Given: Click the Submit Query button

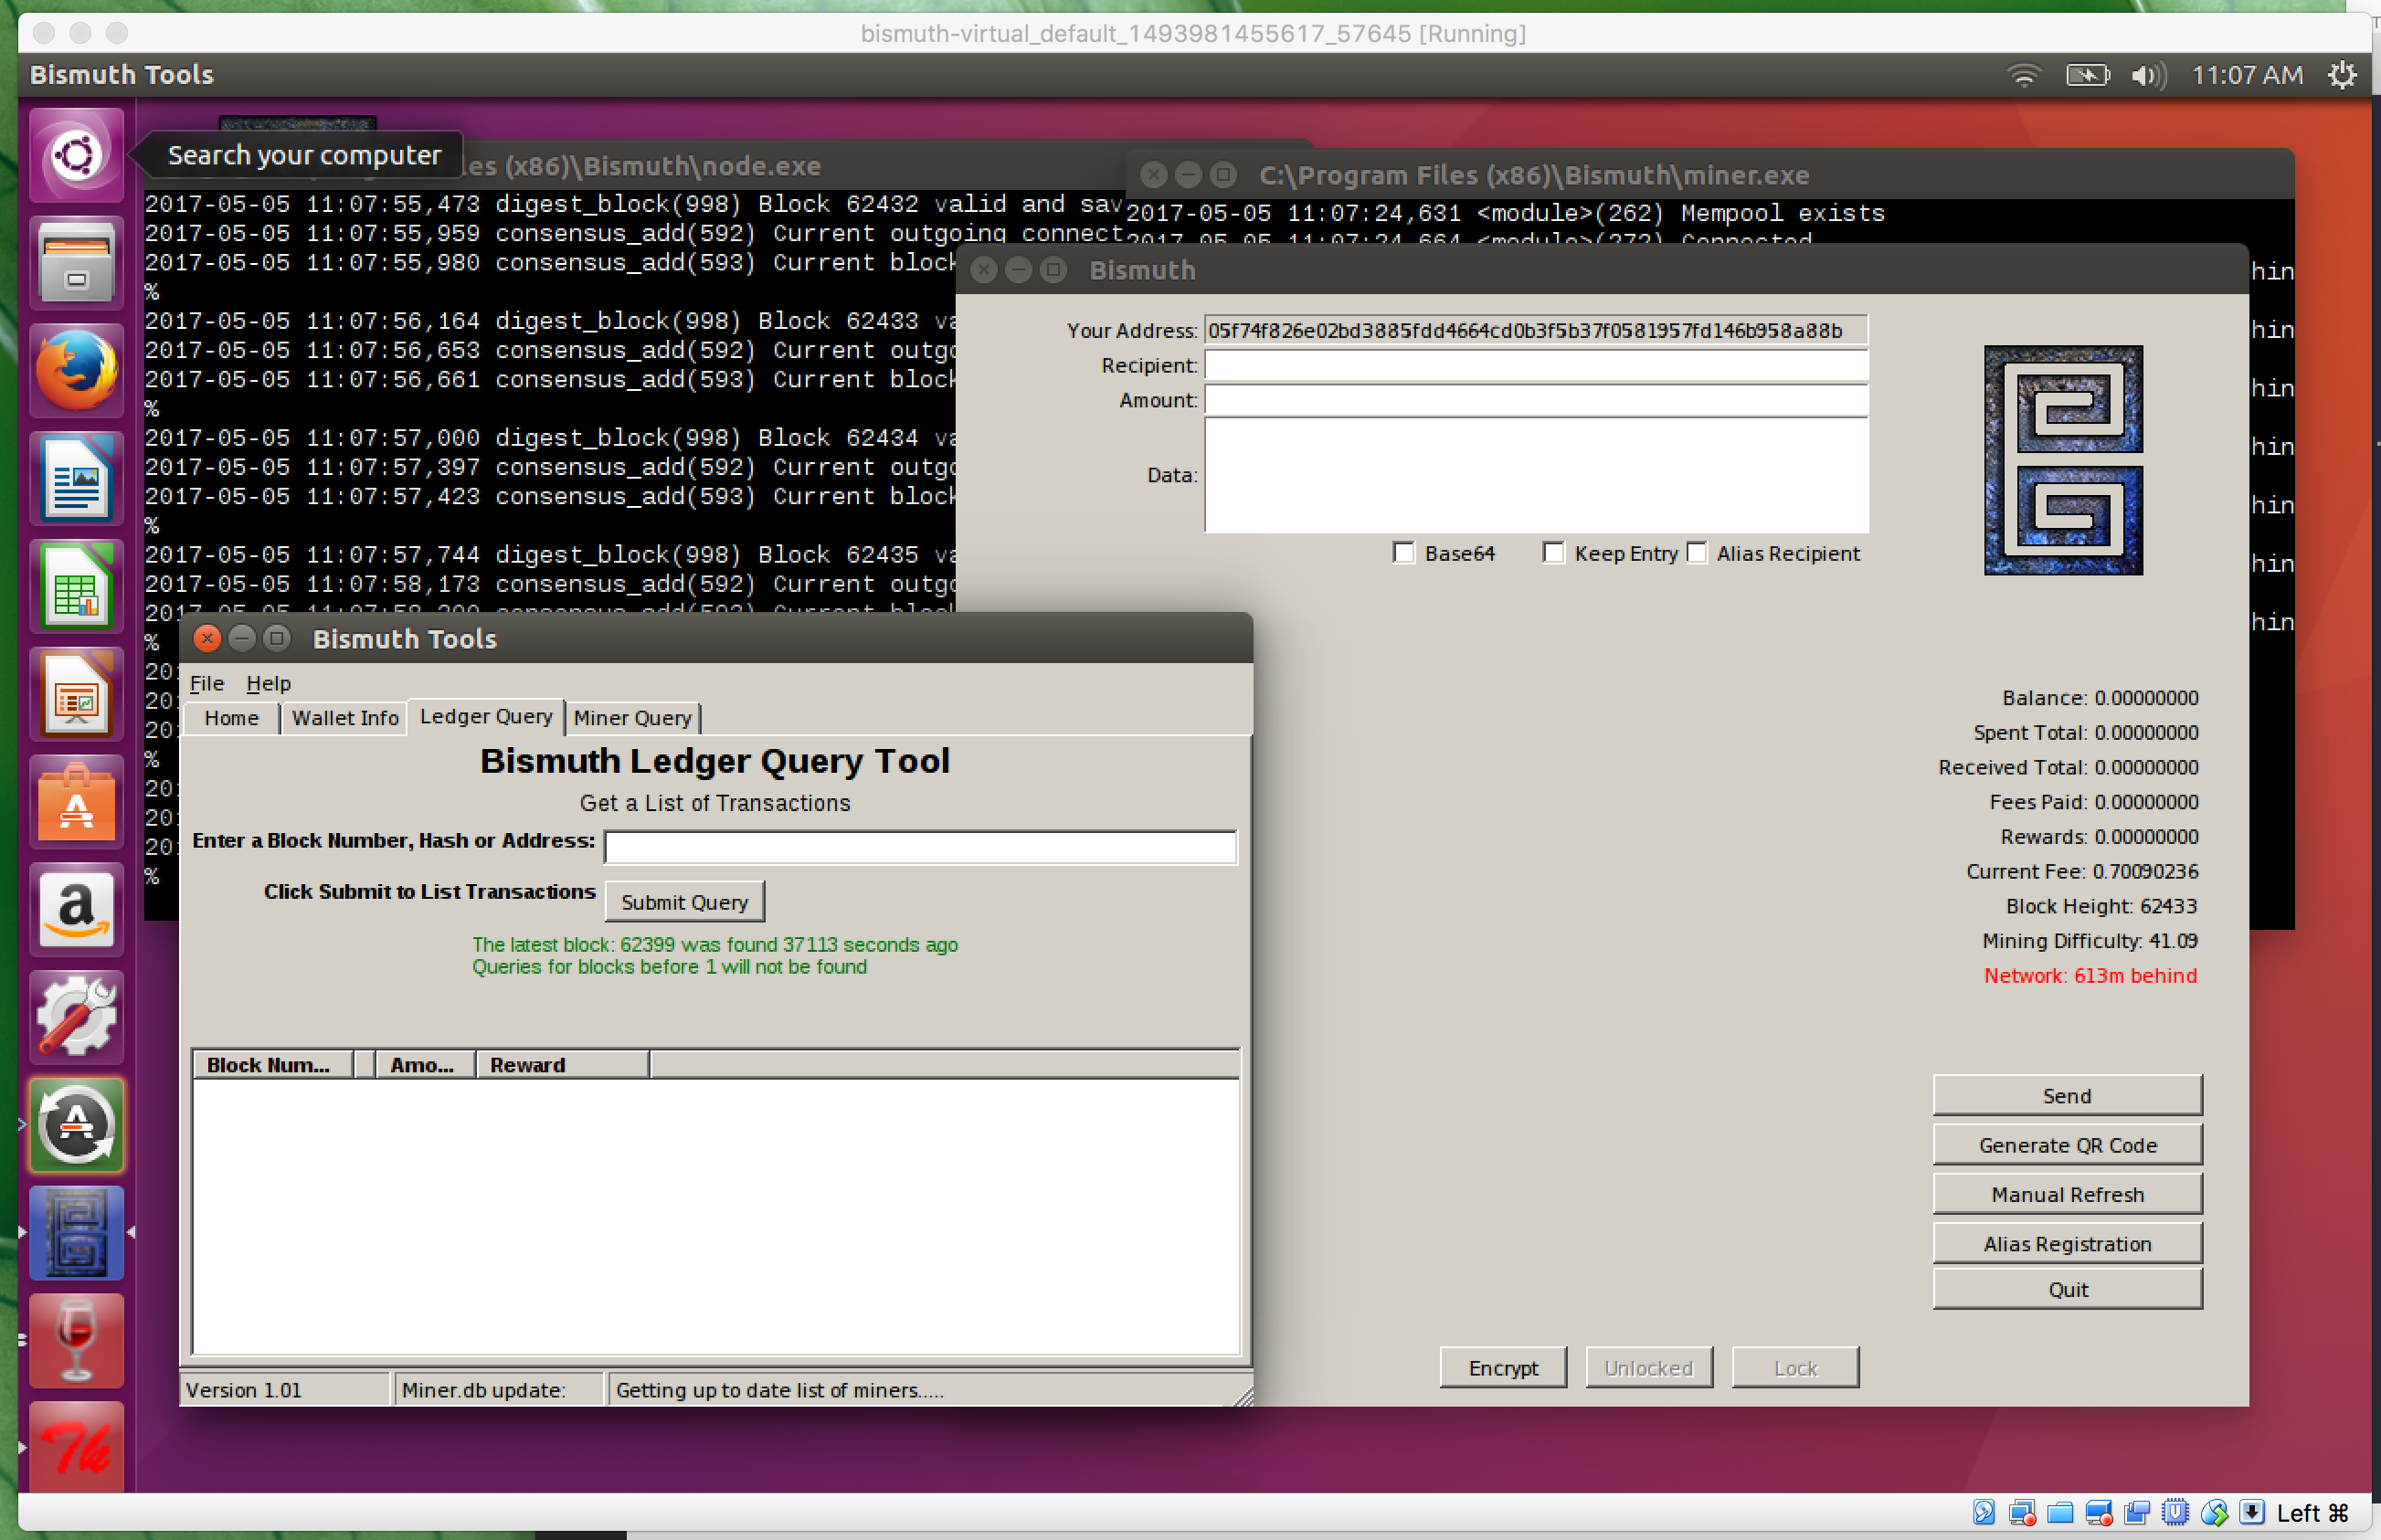Looking at the screenshot, I should [x=683, y=902].
